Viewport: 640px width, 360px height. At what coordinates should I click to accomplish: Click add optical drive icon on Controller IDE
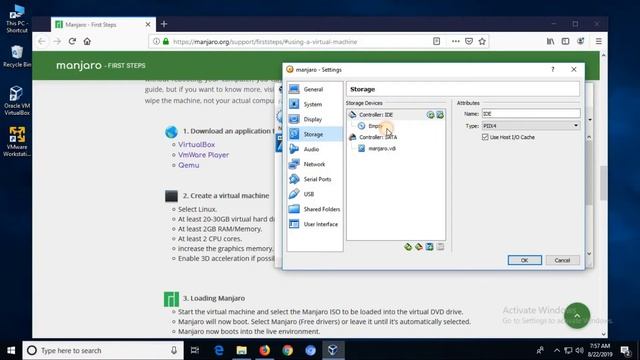(430, 115)
